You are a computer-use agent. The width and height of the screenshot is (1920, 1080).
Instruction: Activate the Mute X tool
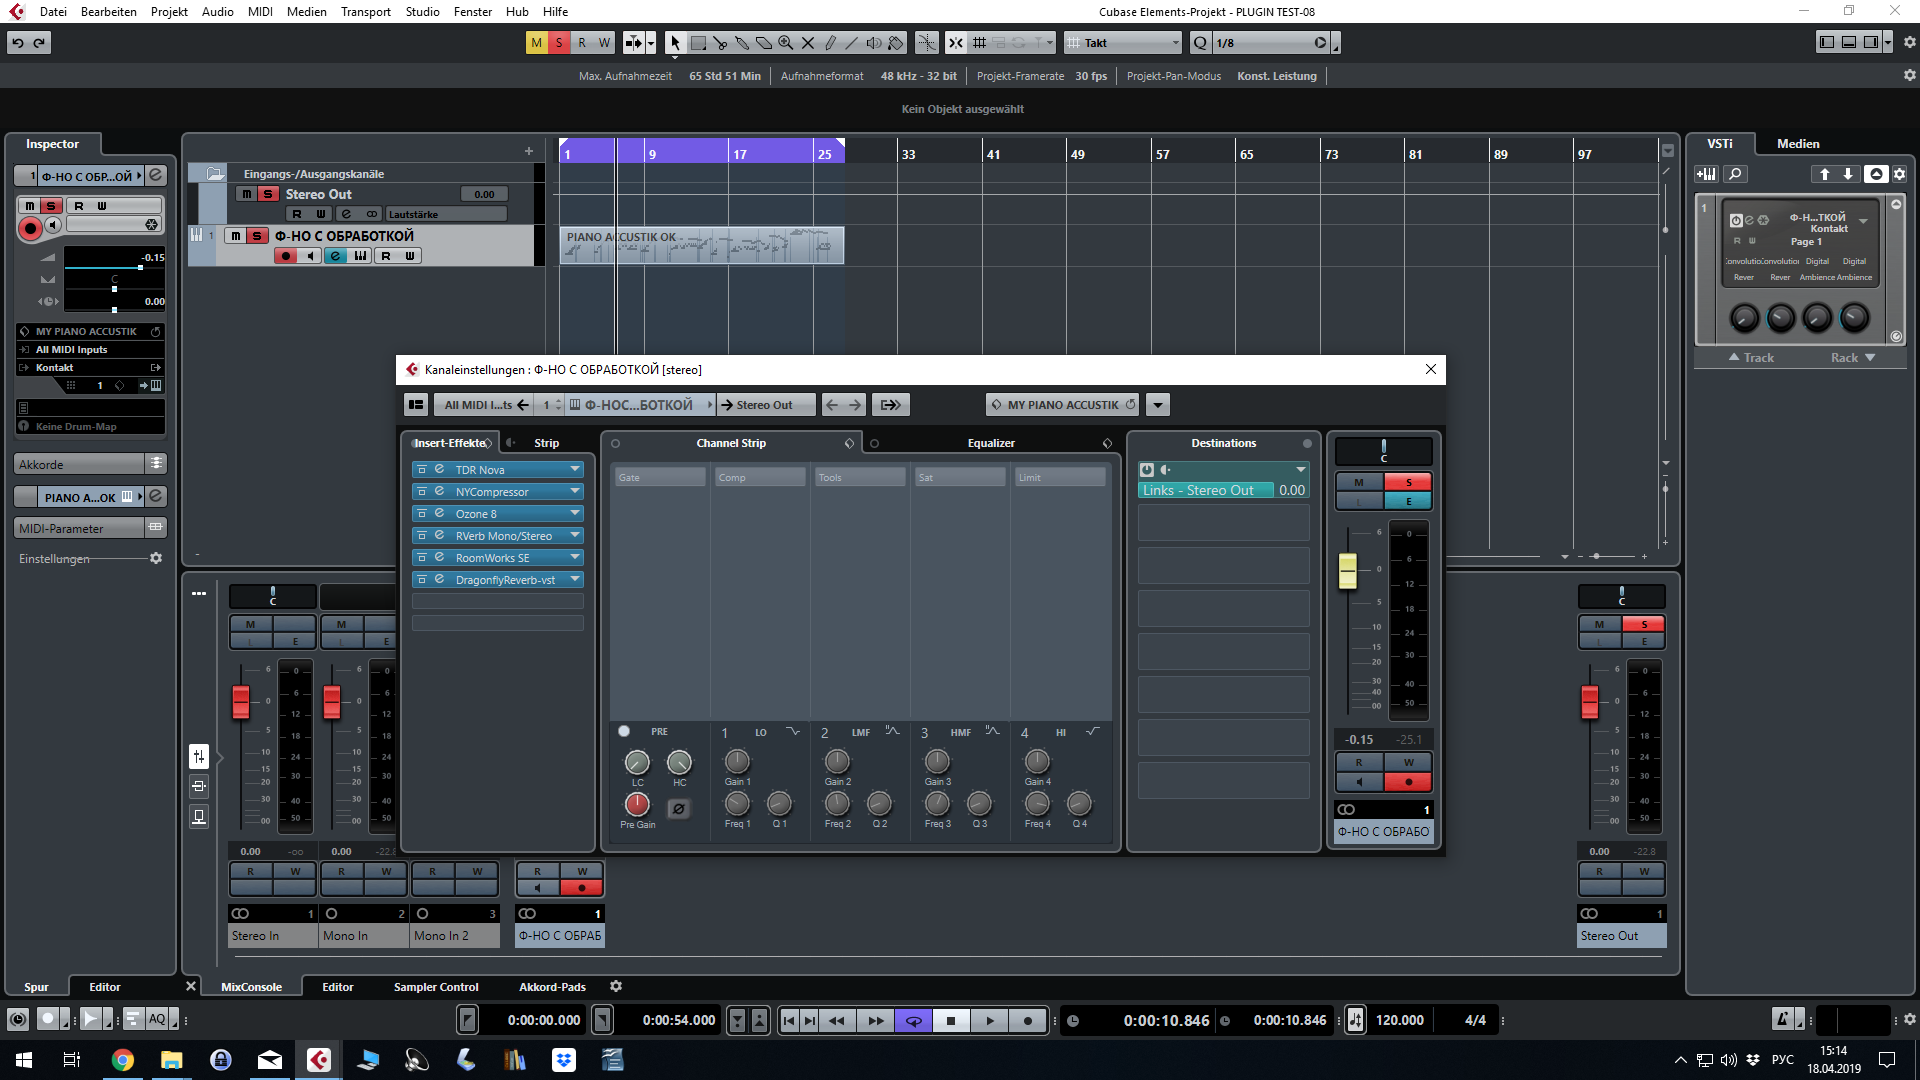tap(808, 43)
